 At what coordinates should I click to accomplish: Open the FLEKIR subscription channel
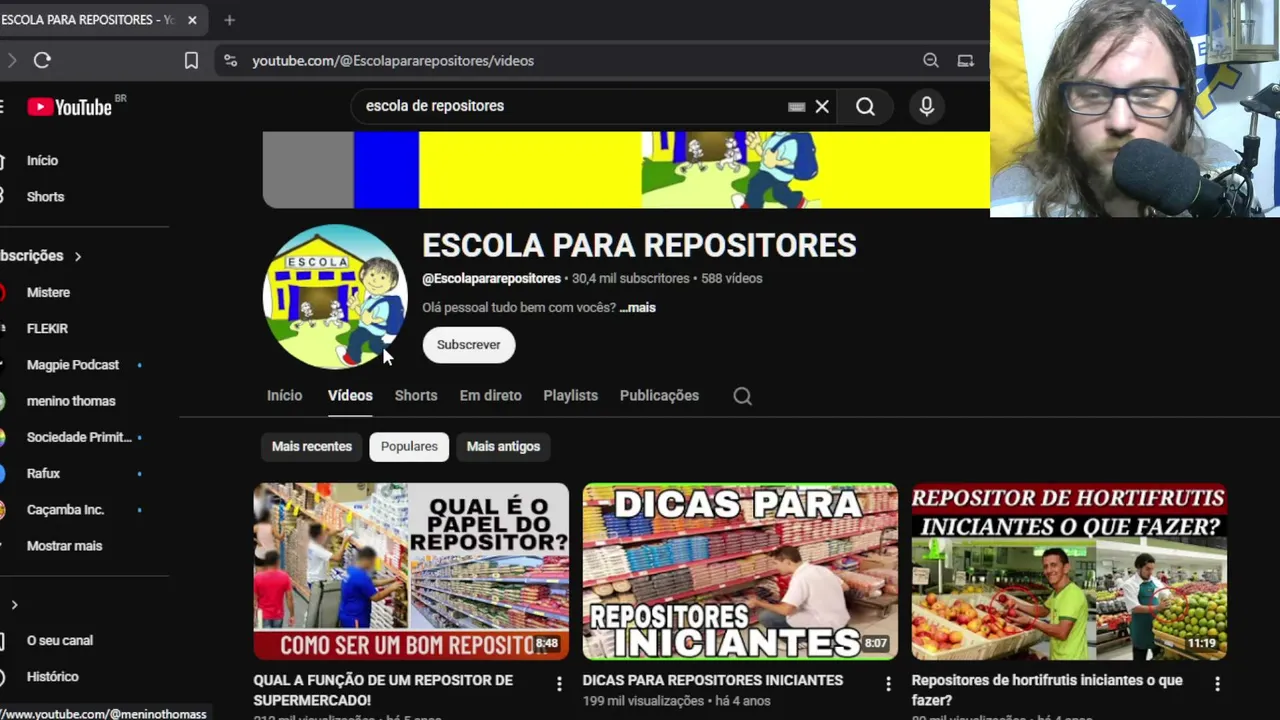[47, 329]
